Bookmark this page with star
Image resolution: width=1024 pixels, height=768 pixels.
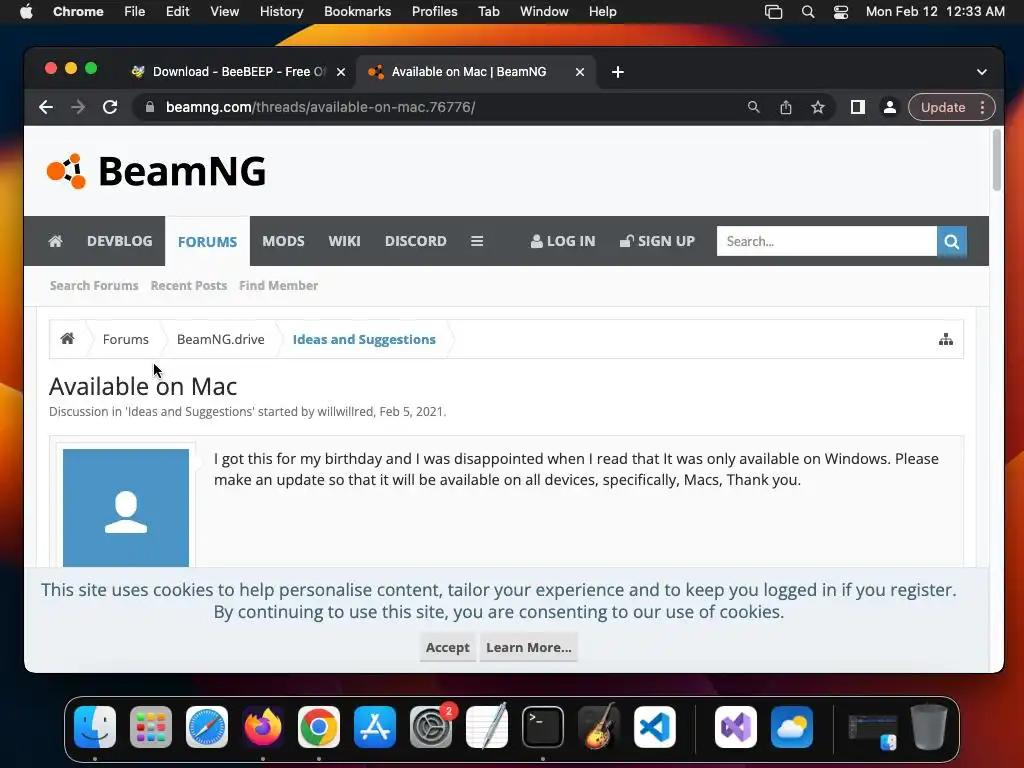tap(818, 107)
